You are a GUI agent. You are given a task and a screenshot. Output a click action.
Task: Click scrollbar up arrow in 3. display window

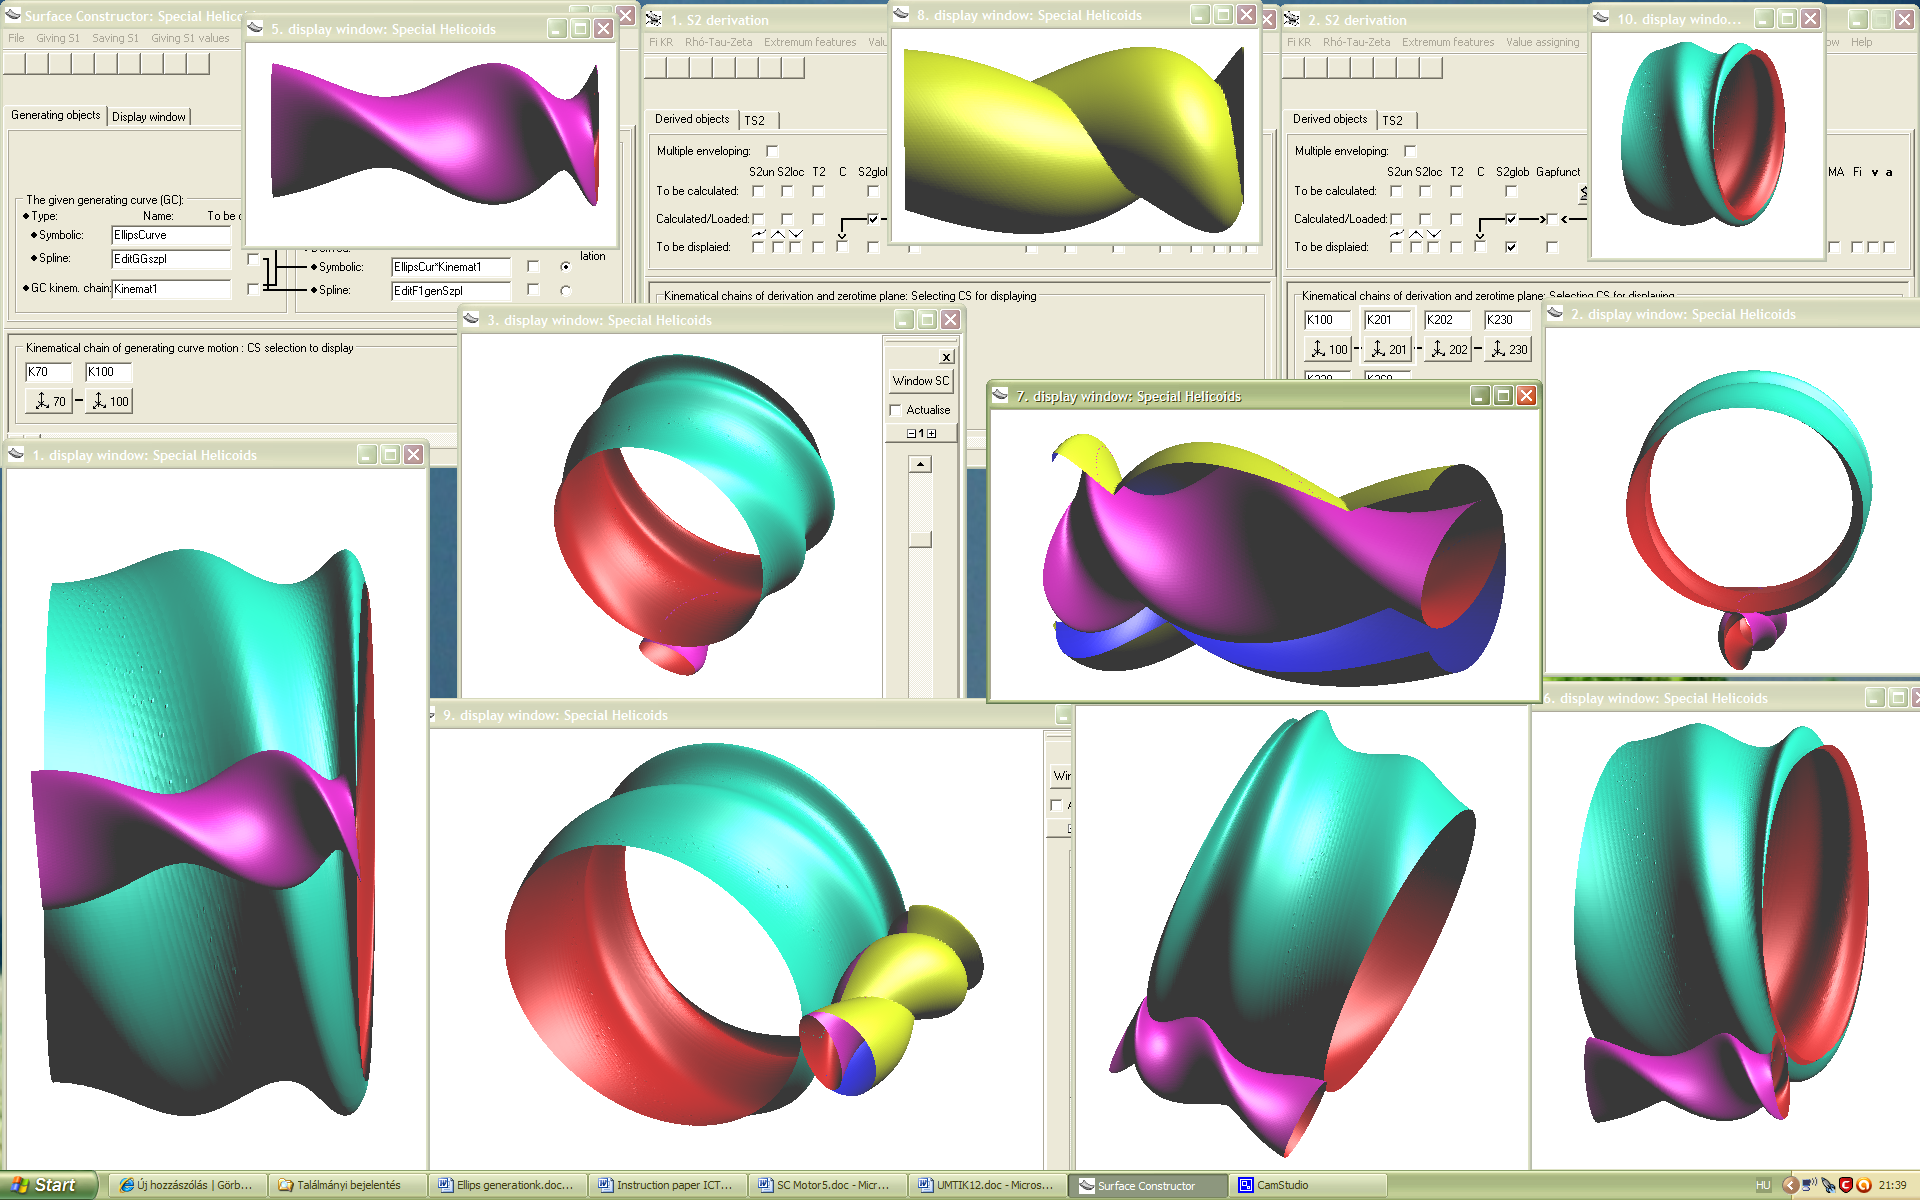(x=920, y=464)
